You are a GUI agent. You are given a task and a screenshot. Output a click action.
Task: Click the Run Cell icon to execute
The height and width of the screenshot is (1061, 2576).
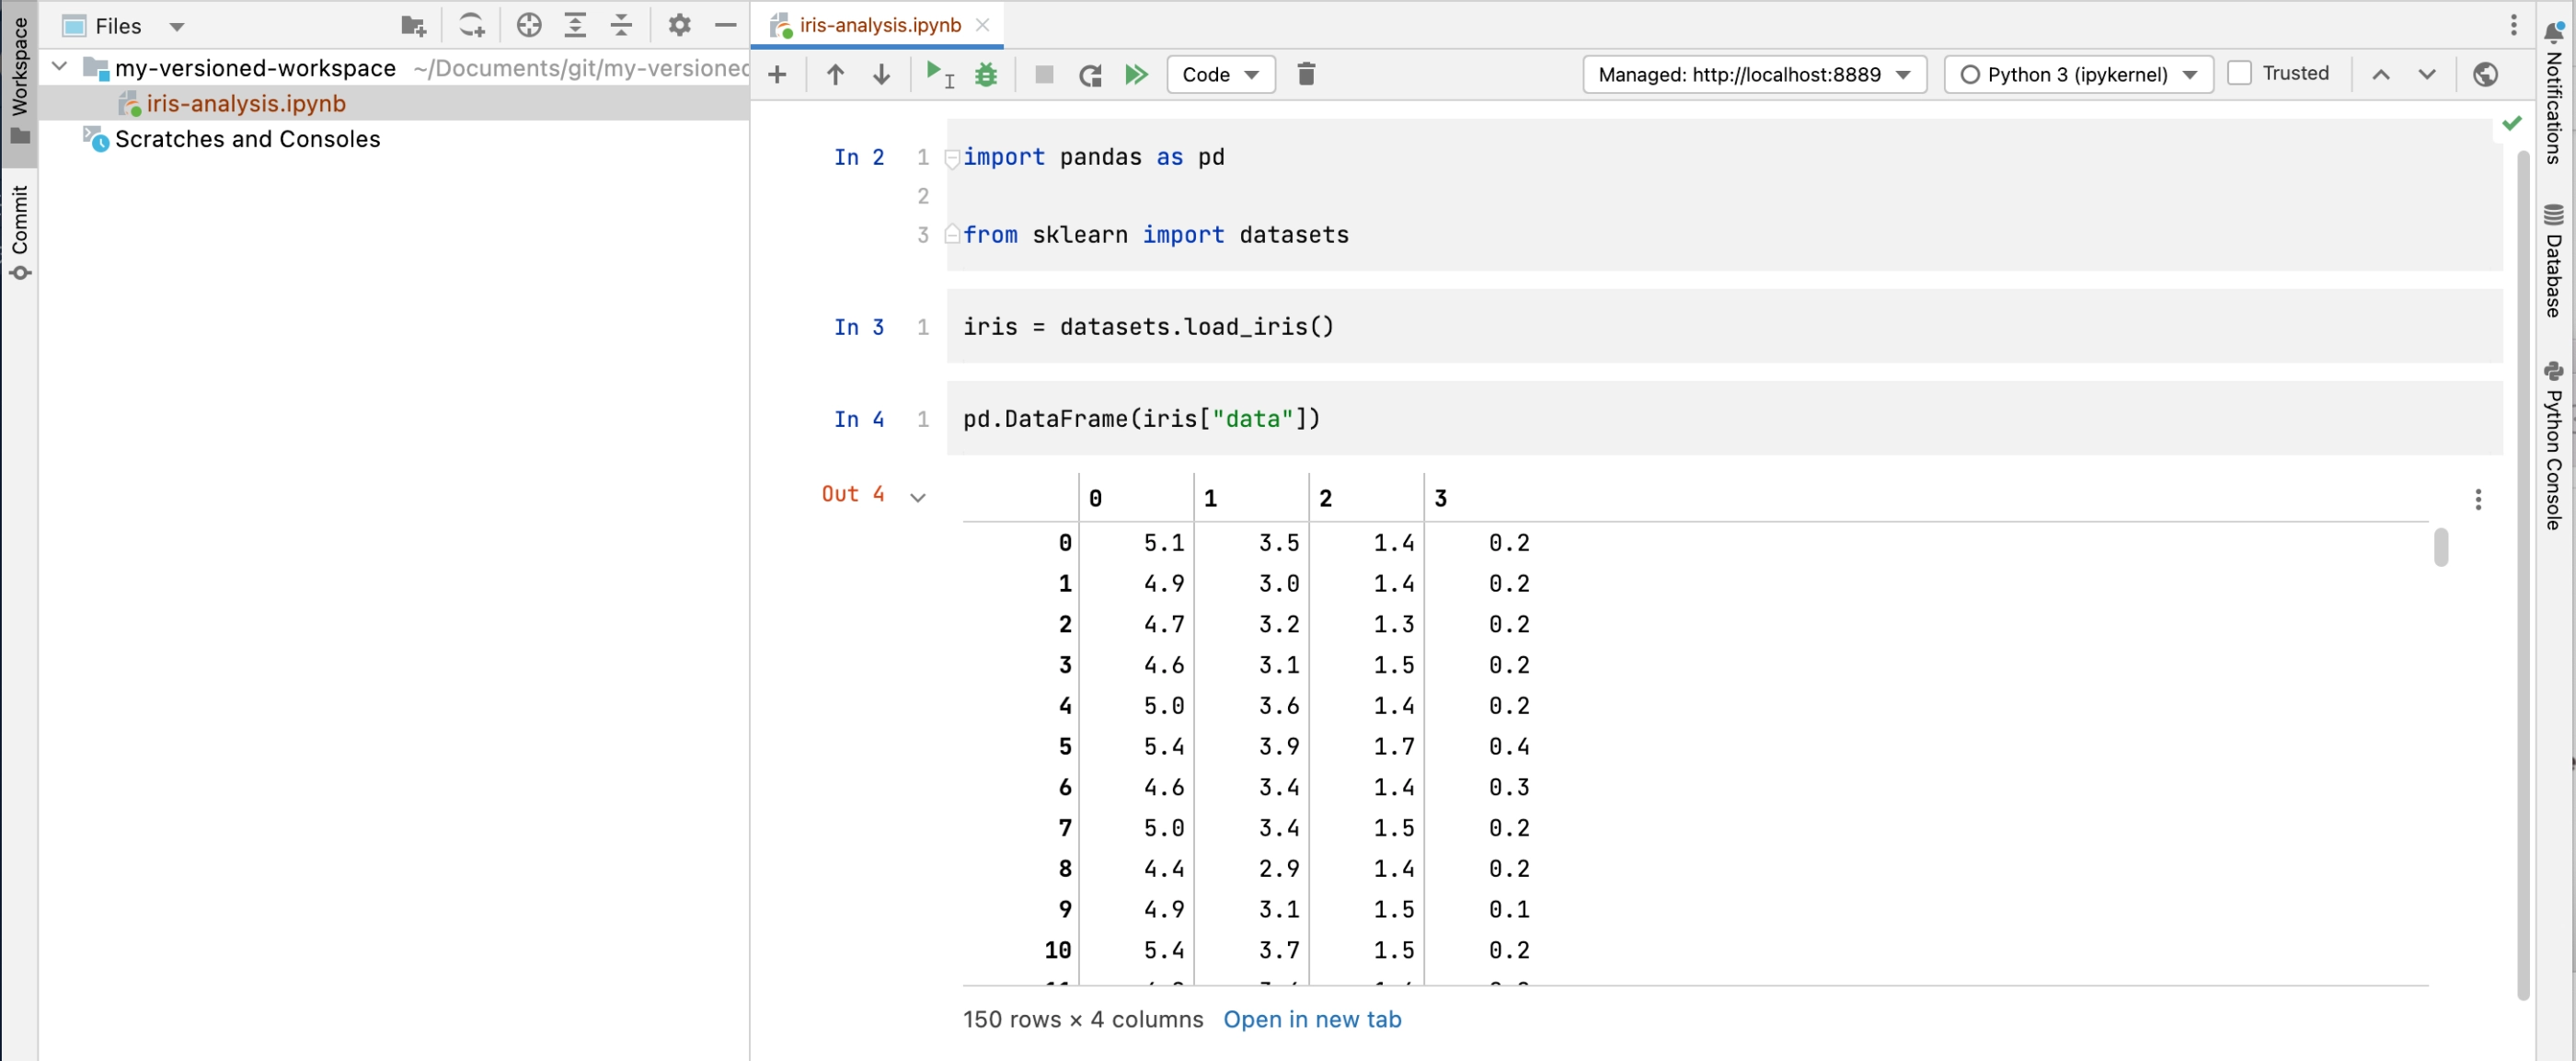coord(931,73)
